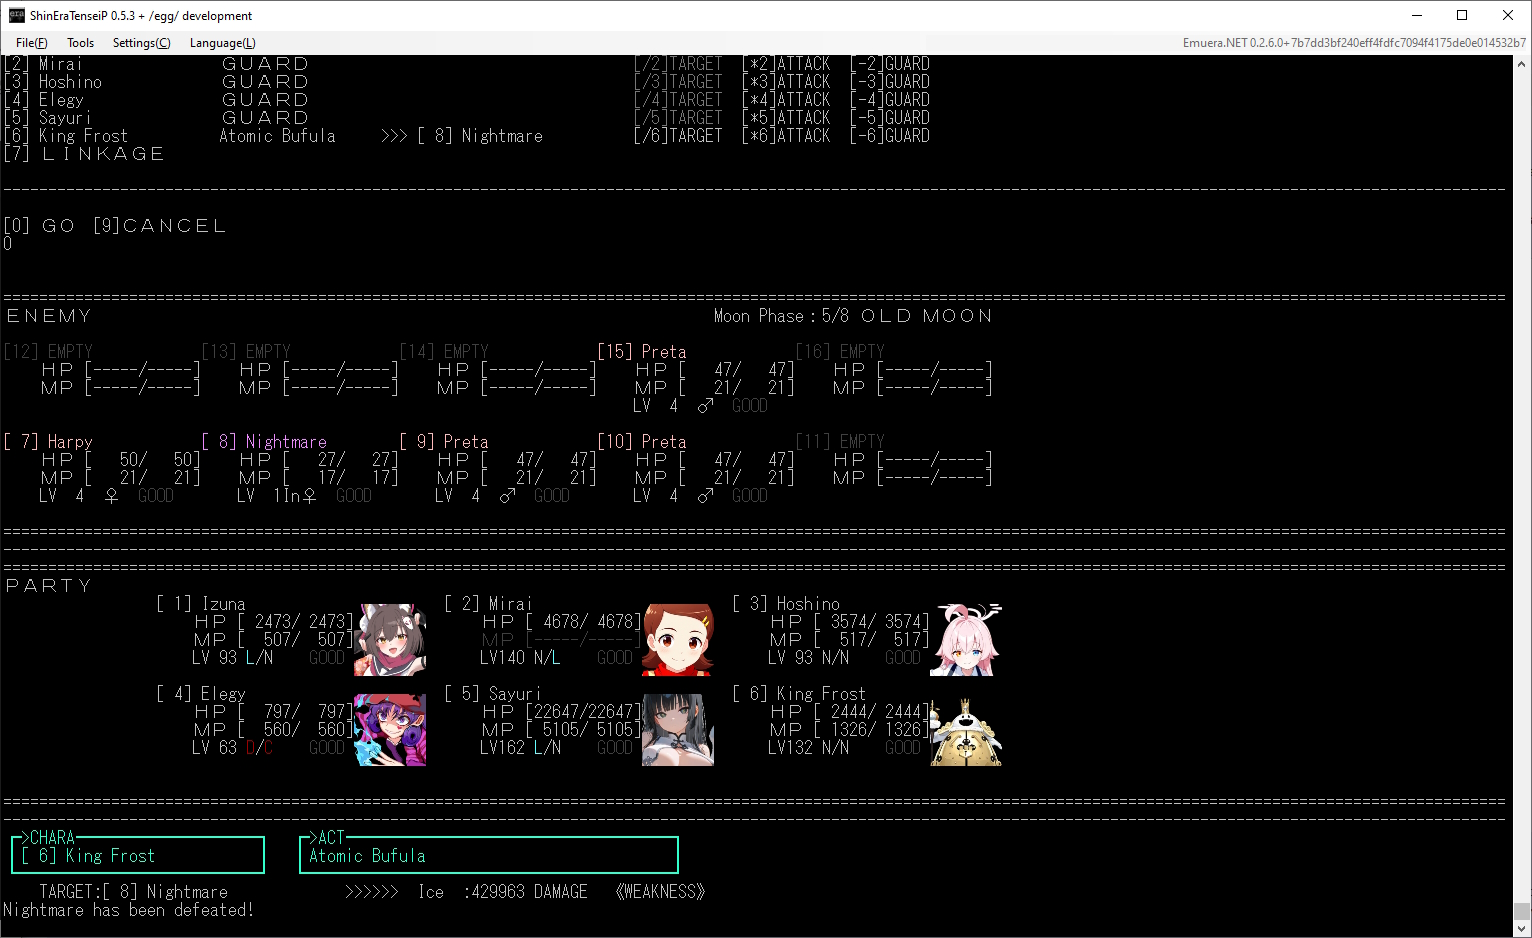Click Sayuri's portrait in the party
The height and width of the screenshot is (938, 1532).
(x=678, y=729)
